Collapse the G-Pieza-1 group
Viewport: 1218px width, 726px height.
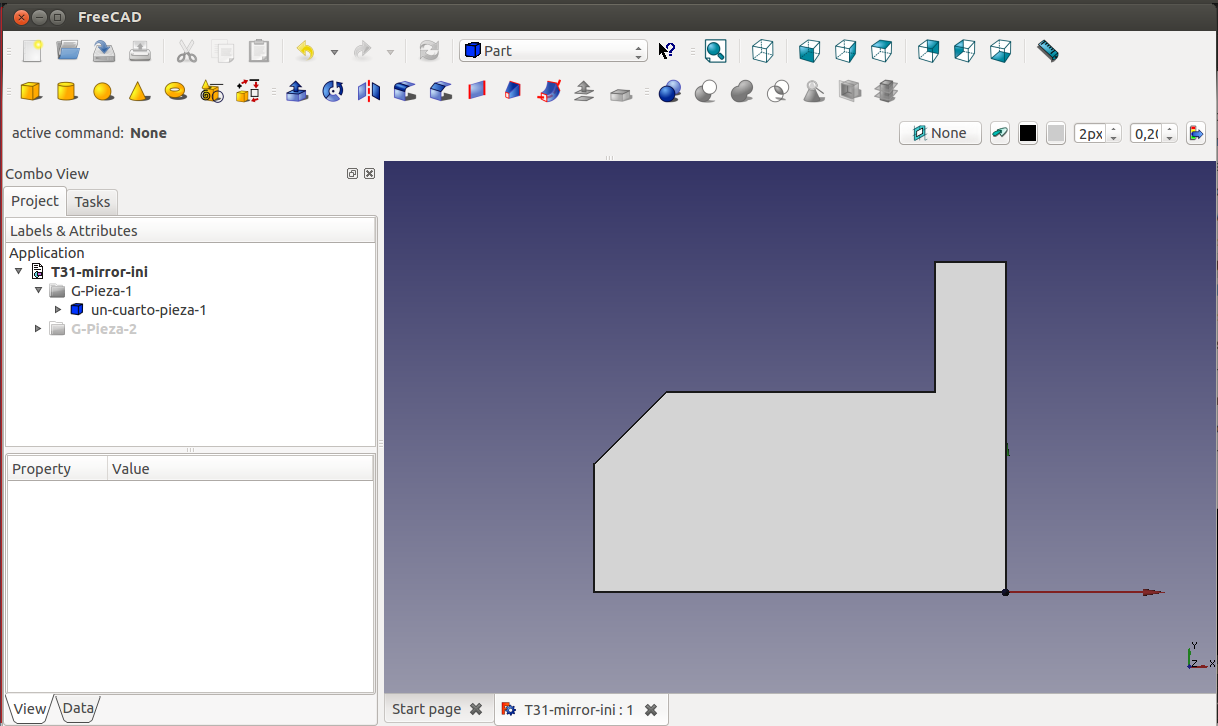(39, 291)
